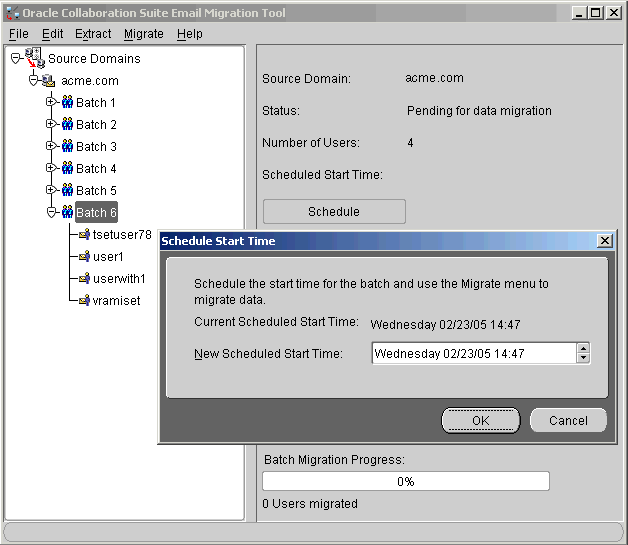This screenshot has height=545, width=628.
Task: Click the tsetuser78 user mail icon
Action: coord(85,234)
